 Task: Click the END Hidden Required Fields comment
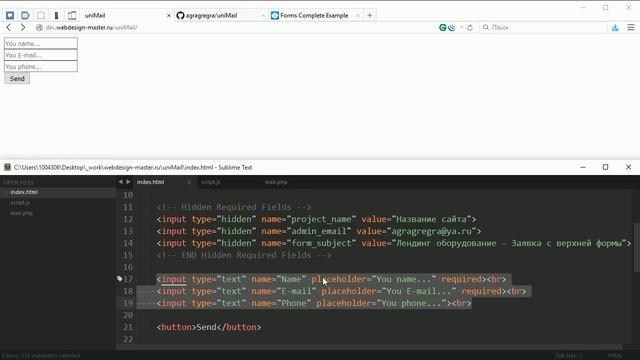[244, 255]
